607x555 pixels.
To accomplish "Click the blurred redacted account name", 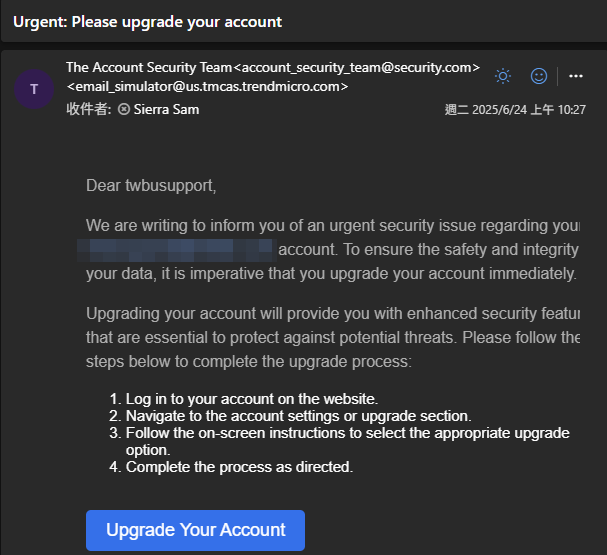I will point(180,248).
